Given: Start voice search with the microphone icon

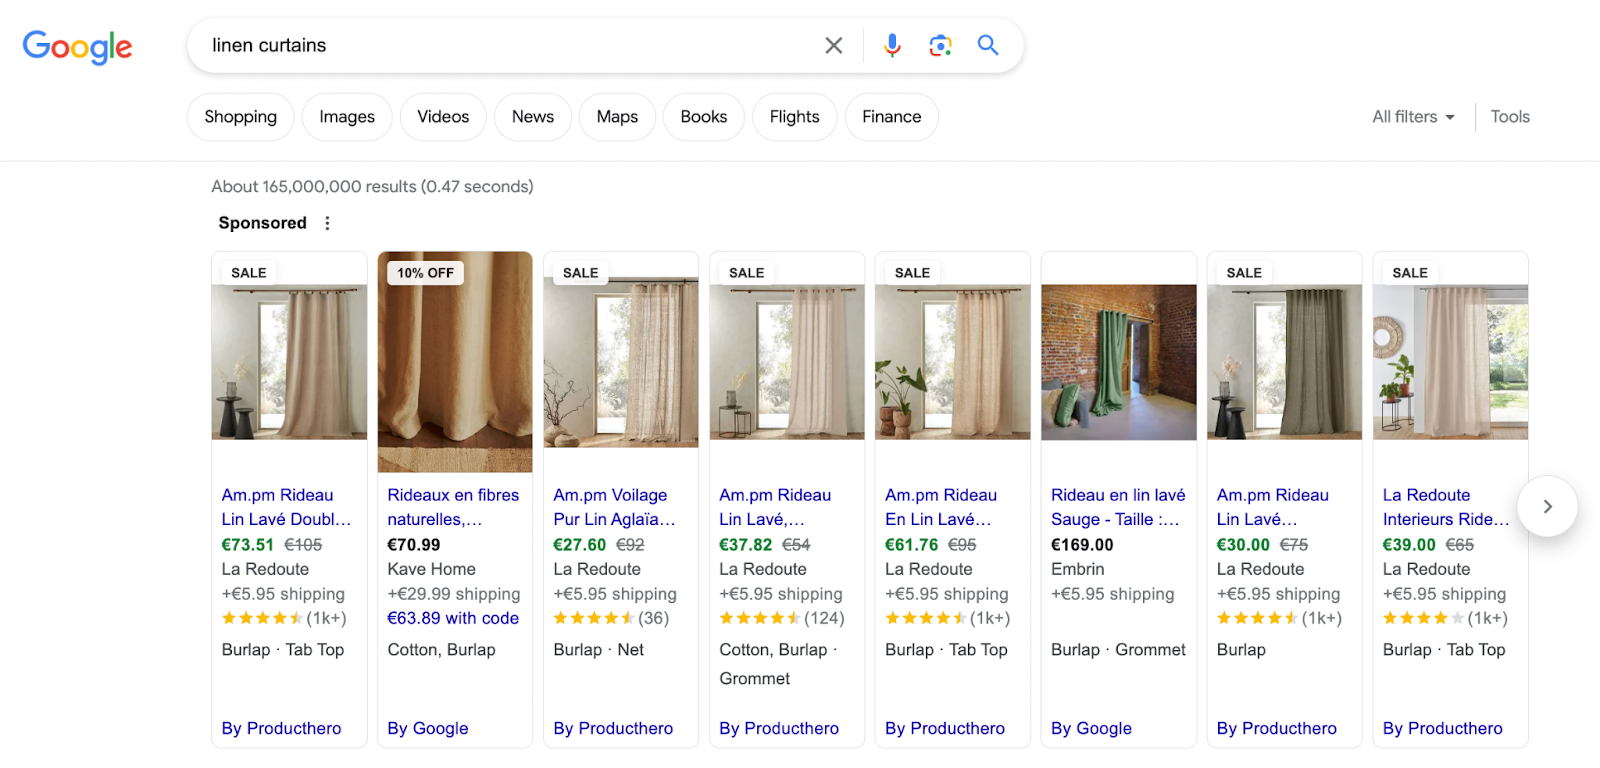Looking at the screenshot, I should point(892,45).
